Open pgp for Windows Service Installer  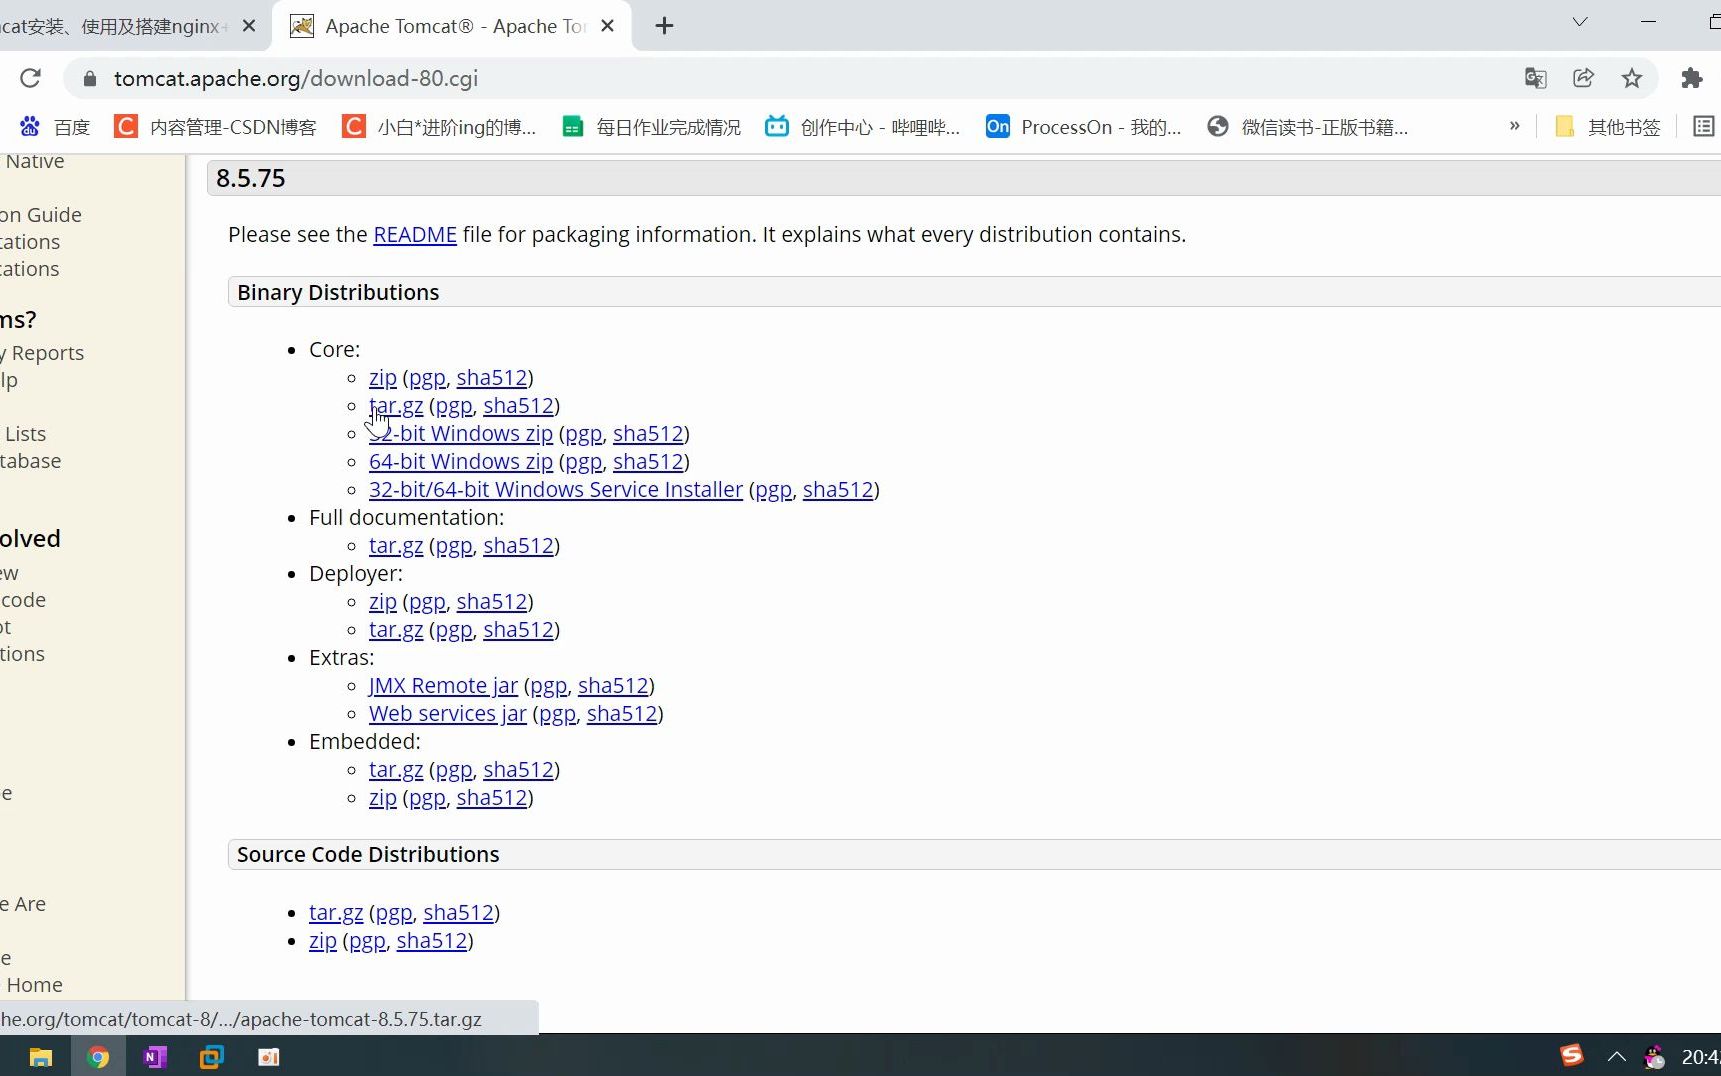[x=773, y=490]
